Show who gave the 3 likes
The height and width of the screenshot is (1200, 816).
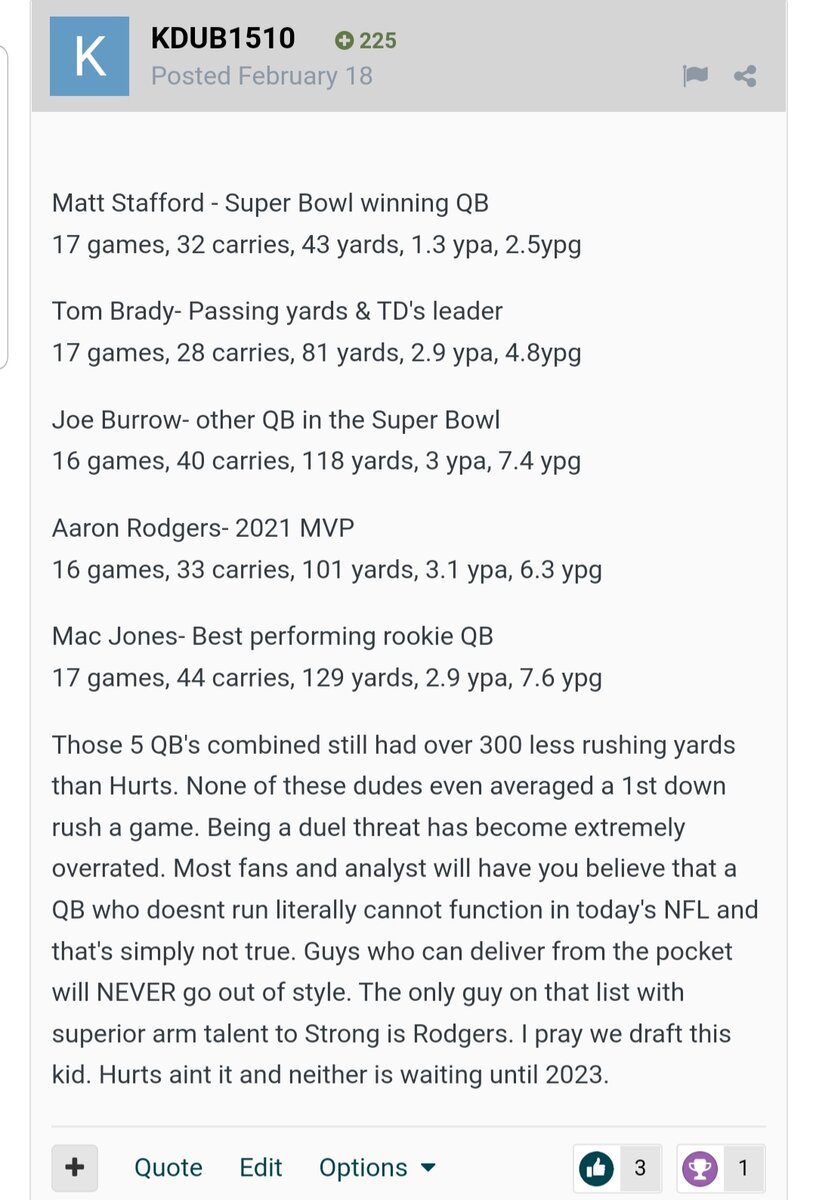640,1167
